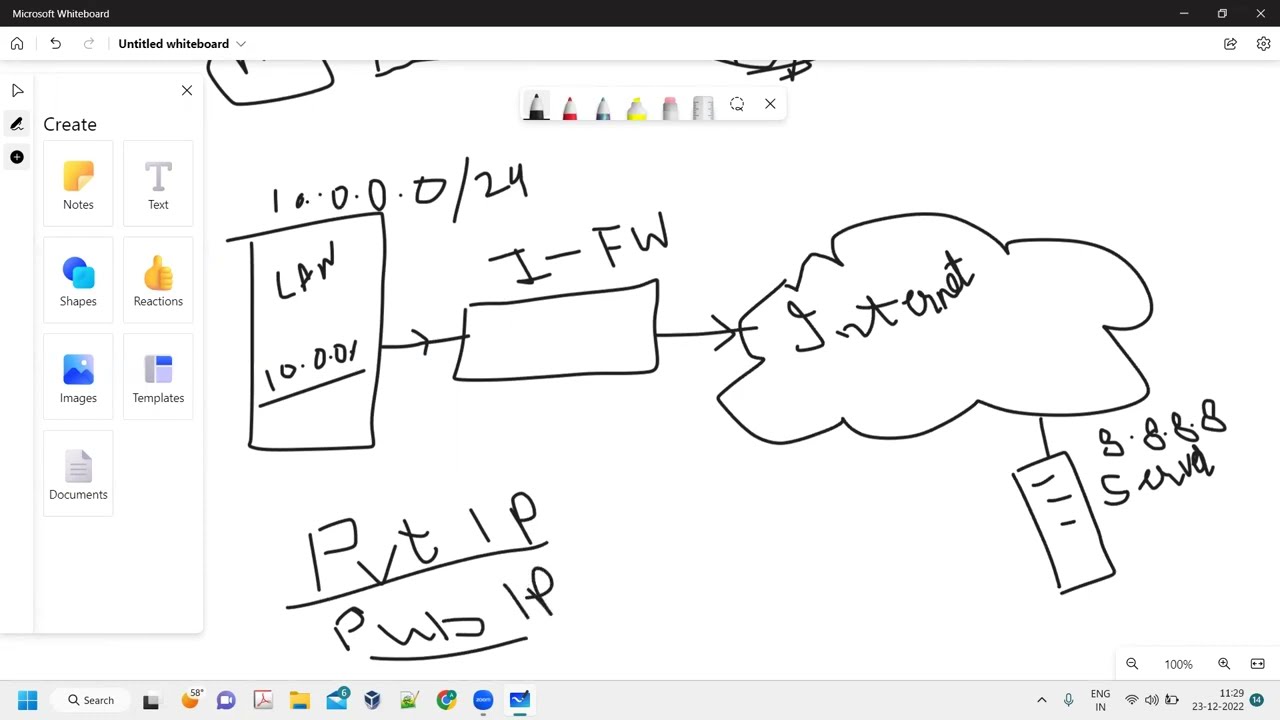Open whiteboard Settings gear
This screenshot has width=1280, height=720.
point(1263,44)
